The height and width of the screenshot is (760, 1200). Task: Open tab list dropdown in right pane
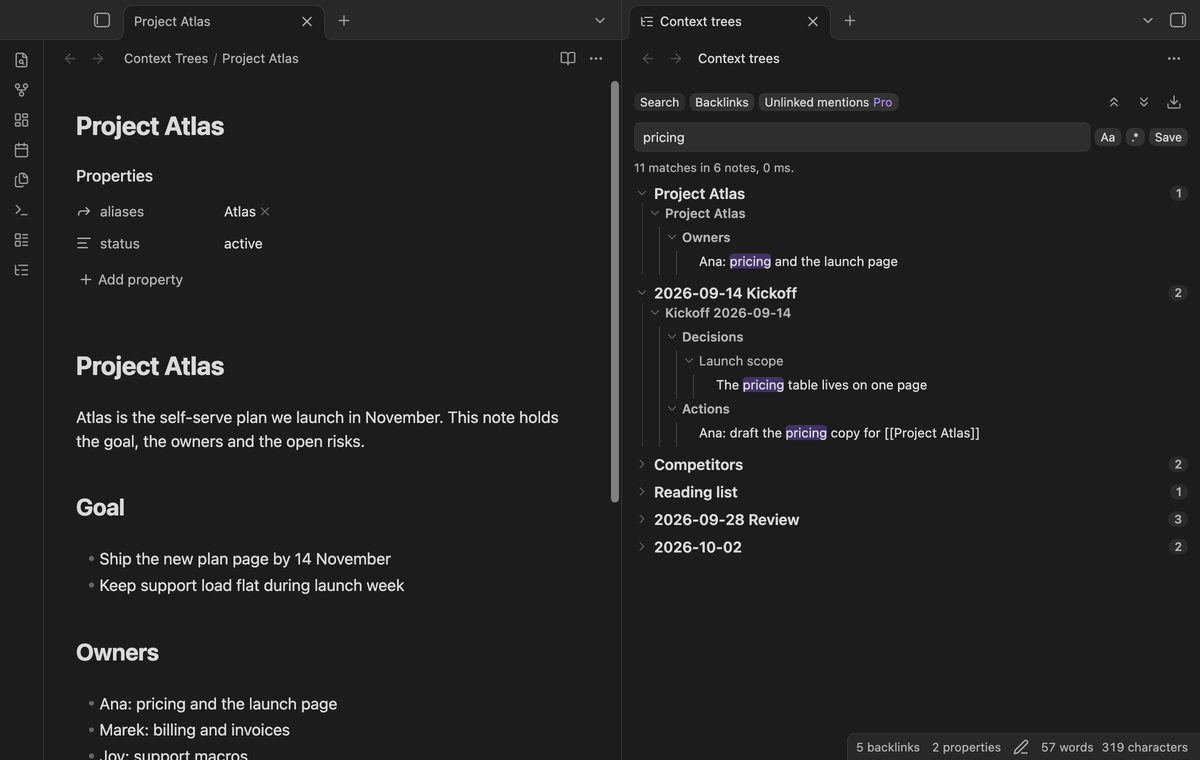click(1148, 20)
